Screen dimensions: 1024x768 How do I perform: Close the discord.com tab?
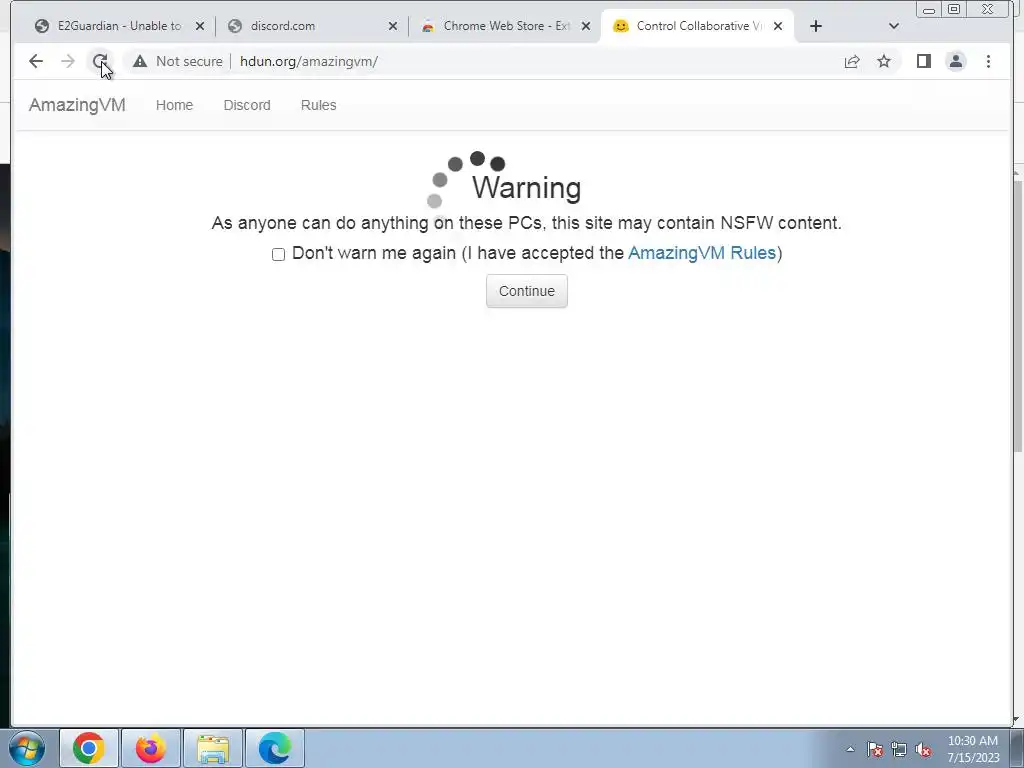[392, 26]
